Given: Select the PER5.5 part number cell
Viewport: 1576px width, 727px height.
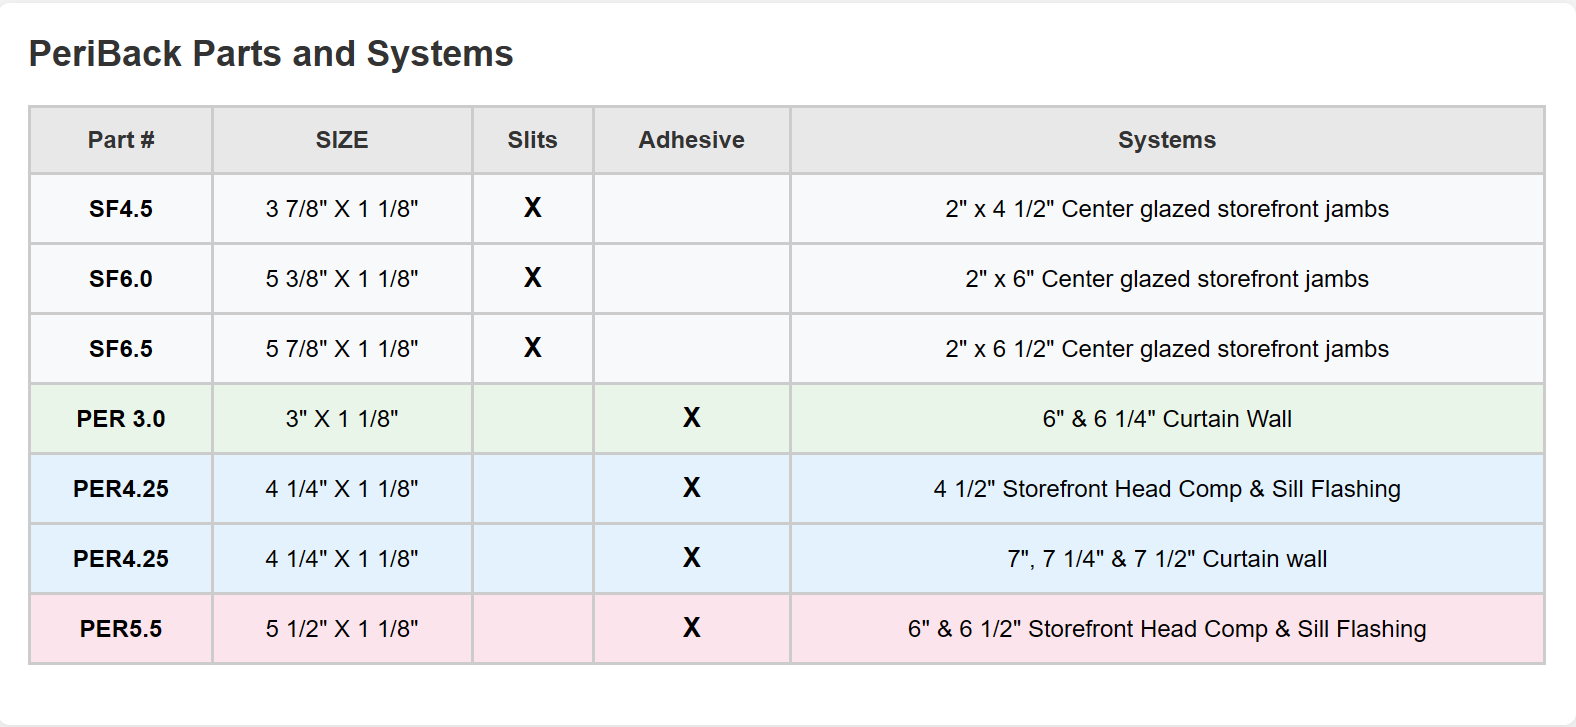Looking at the screenshot, I should pyautogui.click(x=121, y=629).
